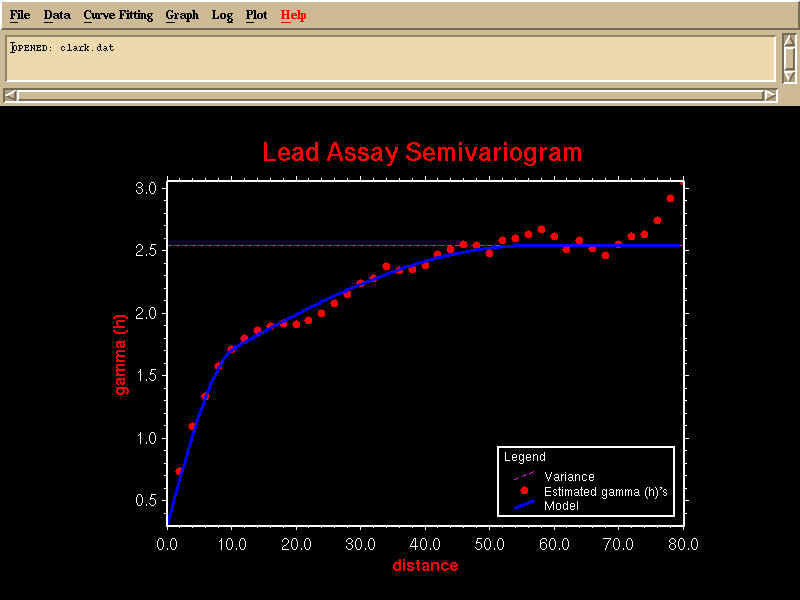Screen dimensions: 800x600
Task: Open the Log menu
Action: click(222, 15)
